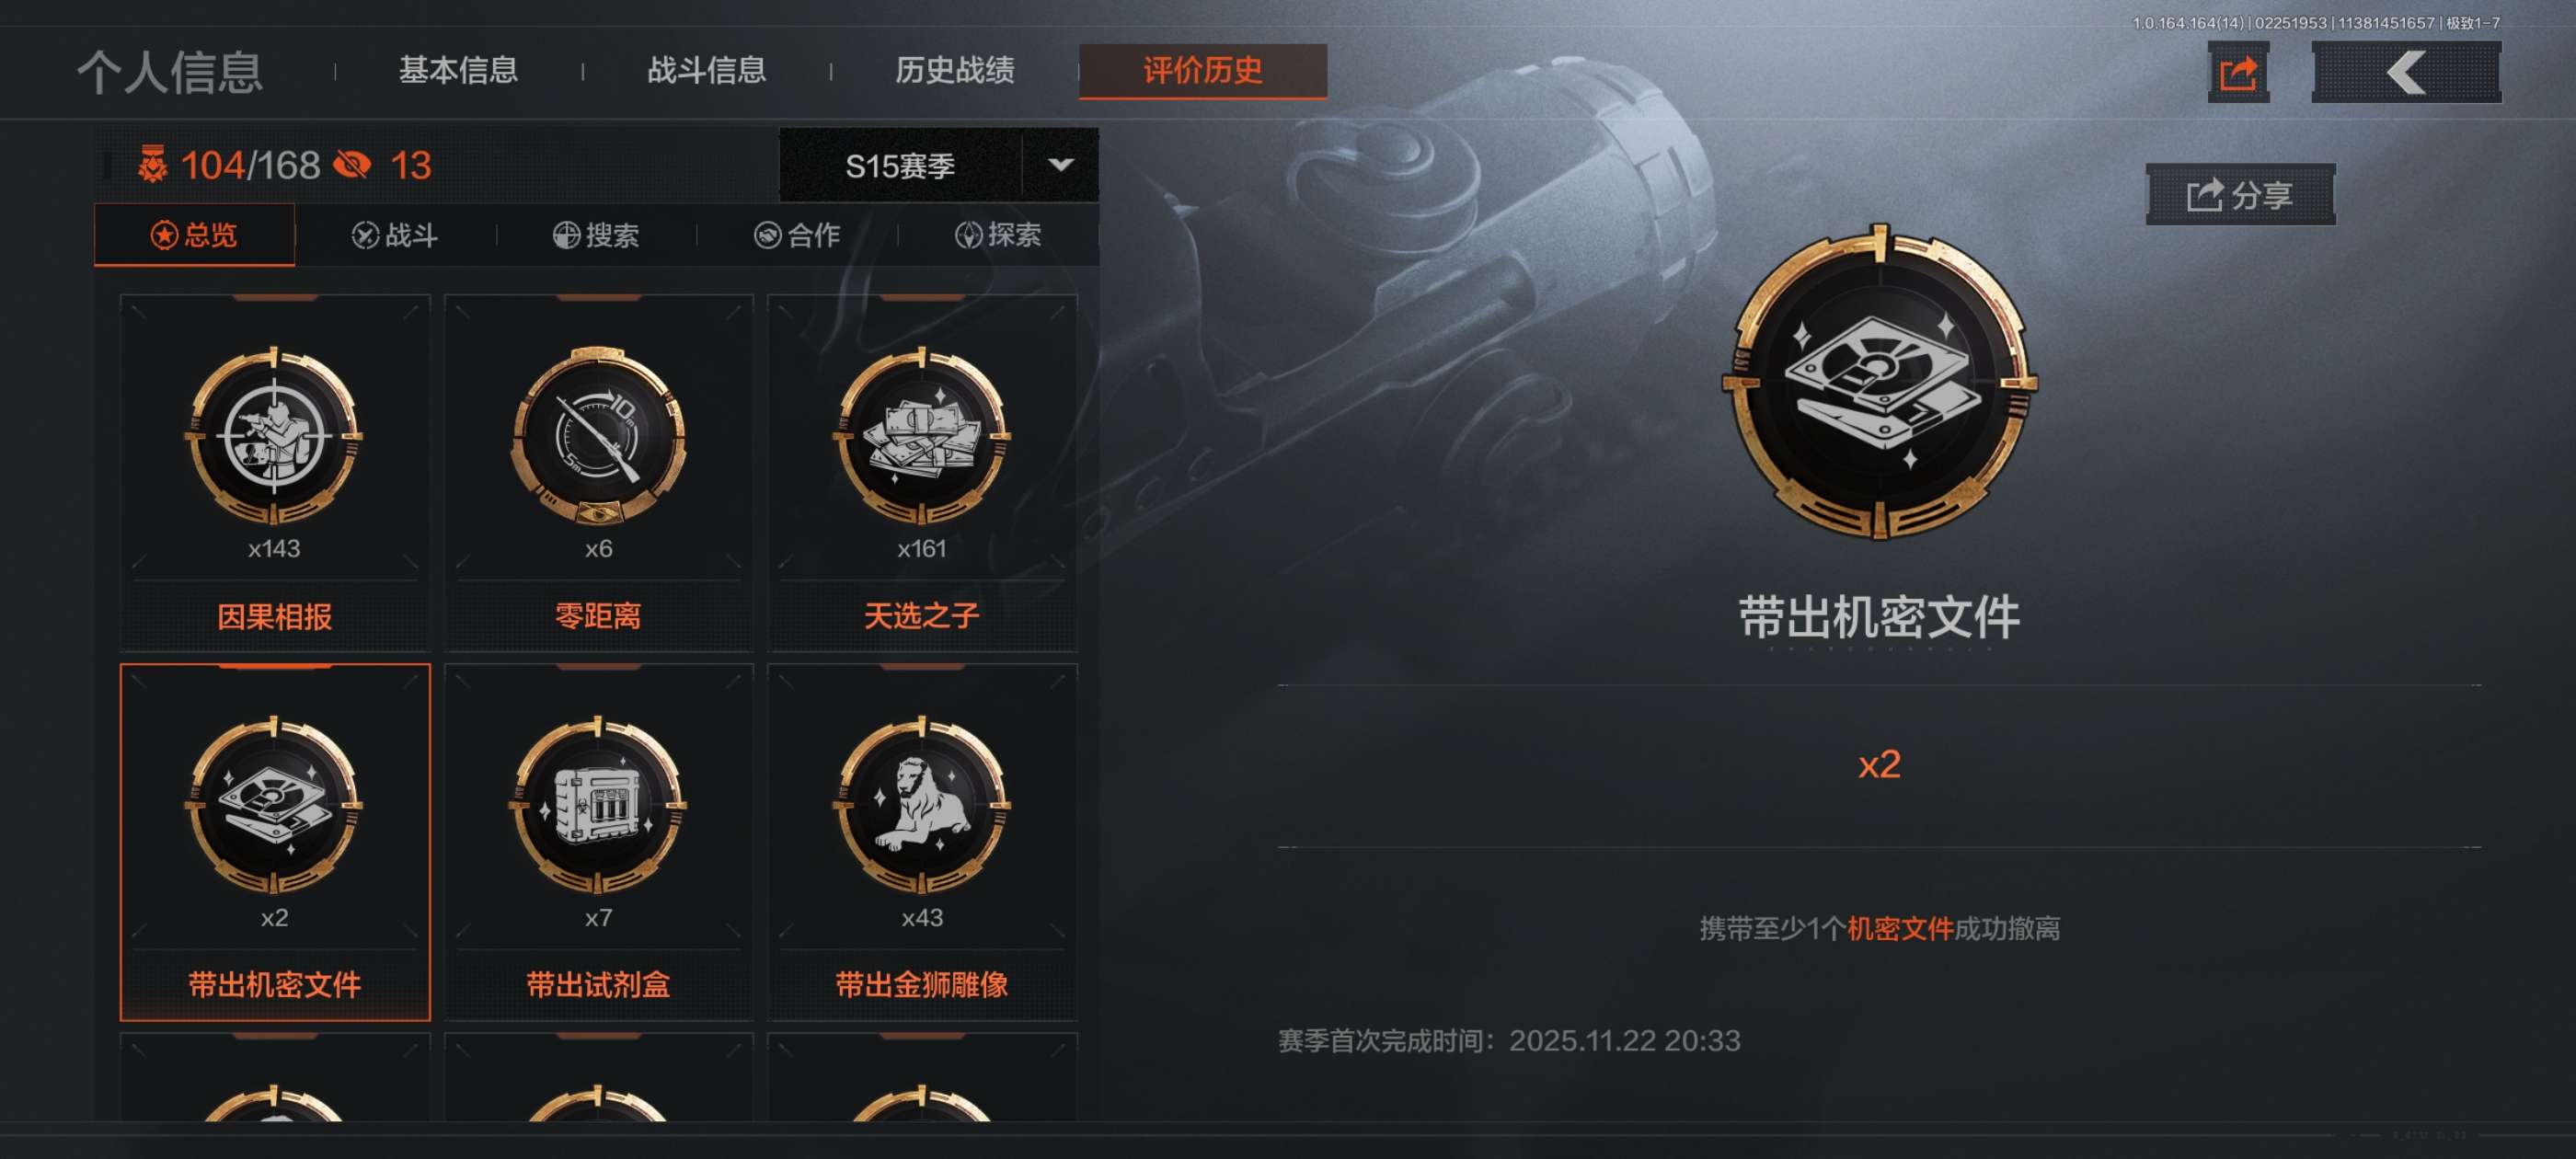Open the 带出金狮雕像 lion badge
2576x1159 pixels.
pos(921,842)
